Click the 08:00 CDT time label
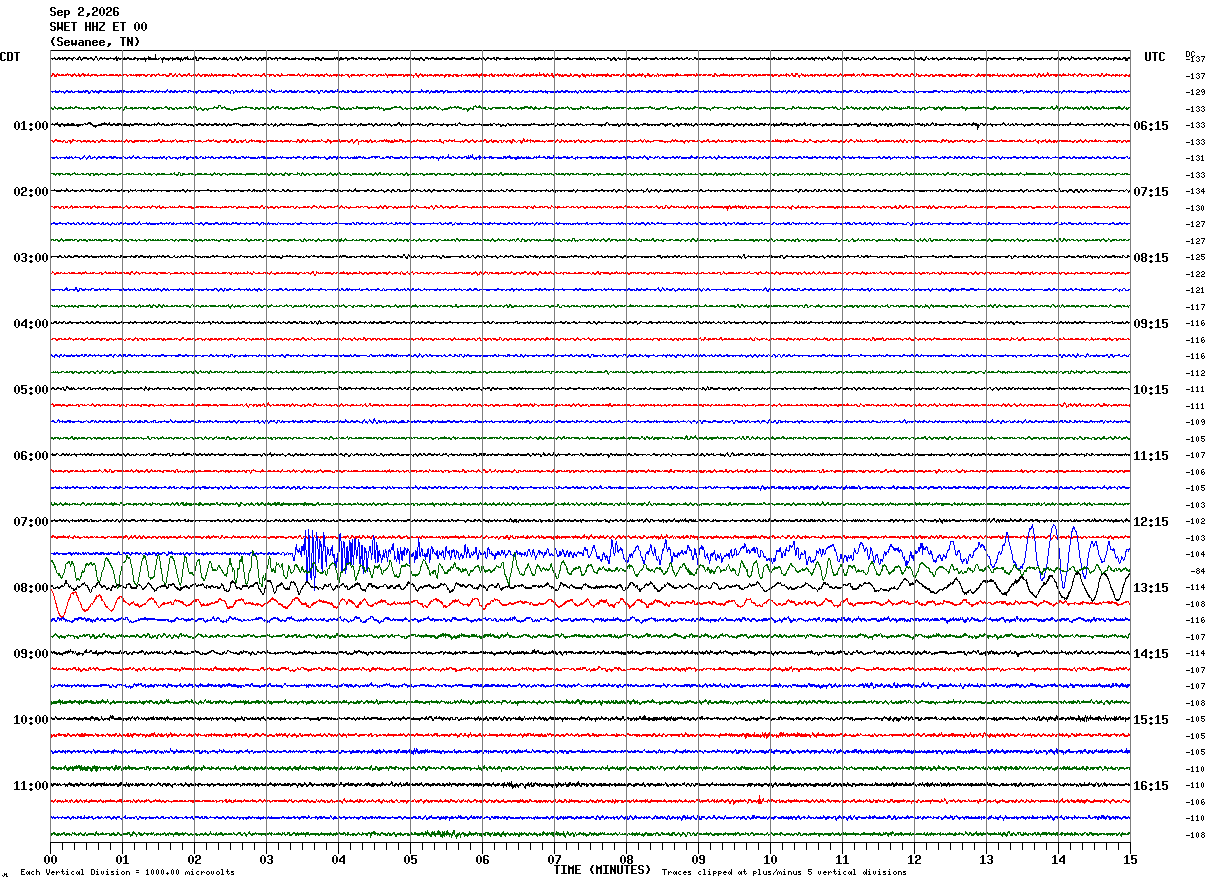 pyautogui.click(x=31, y=588)
